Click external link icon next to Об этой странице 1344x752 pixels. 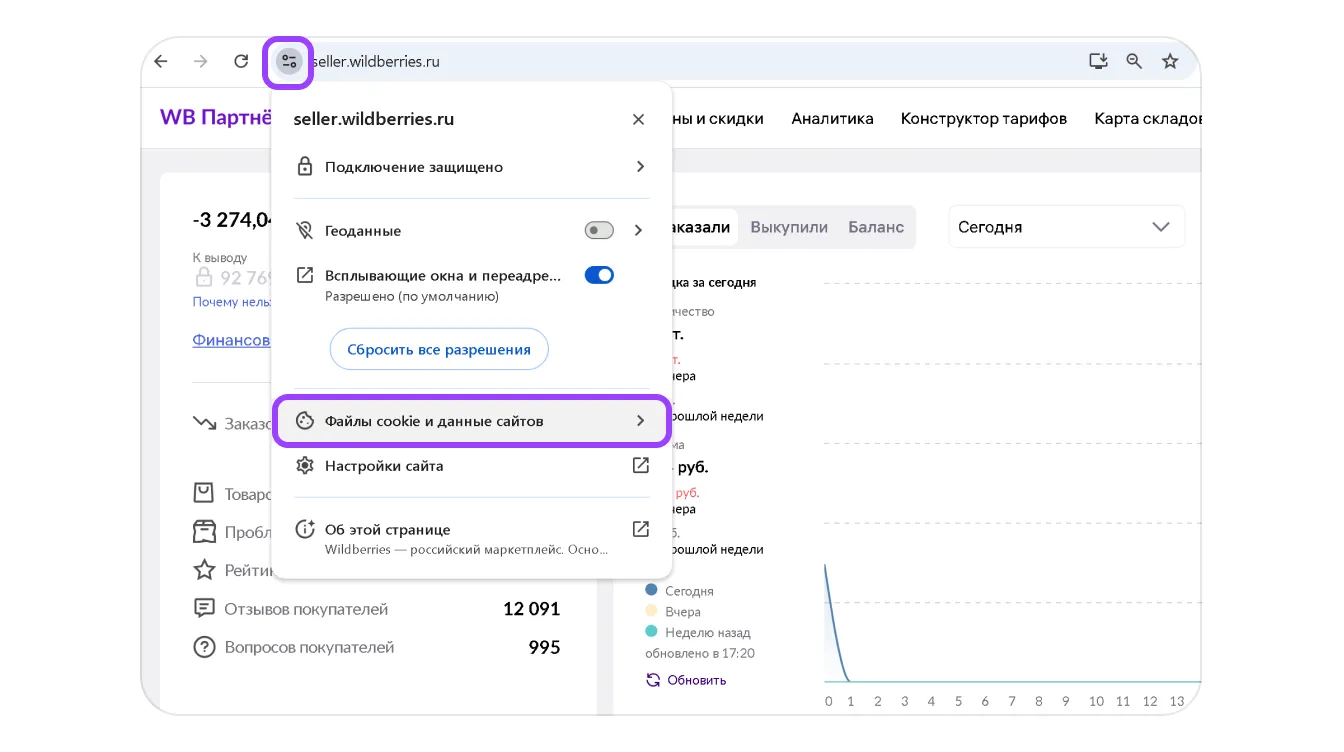click(x=641, y=529)
